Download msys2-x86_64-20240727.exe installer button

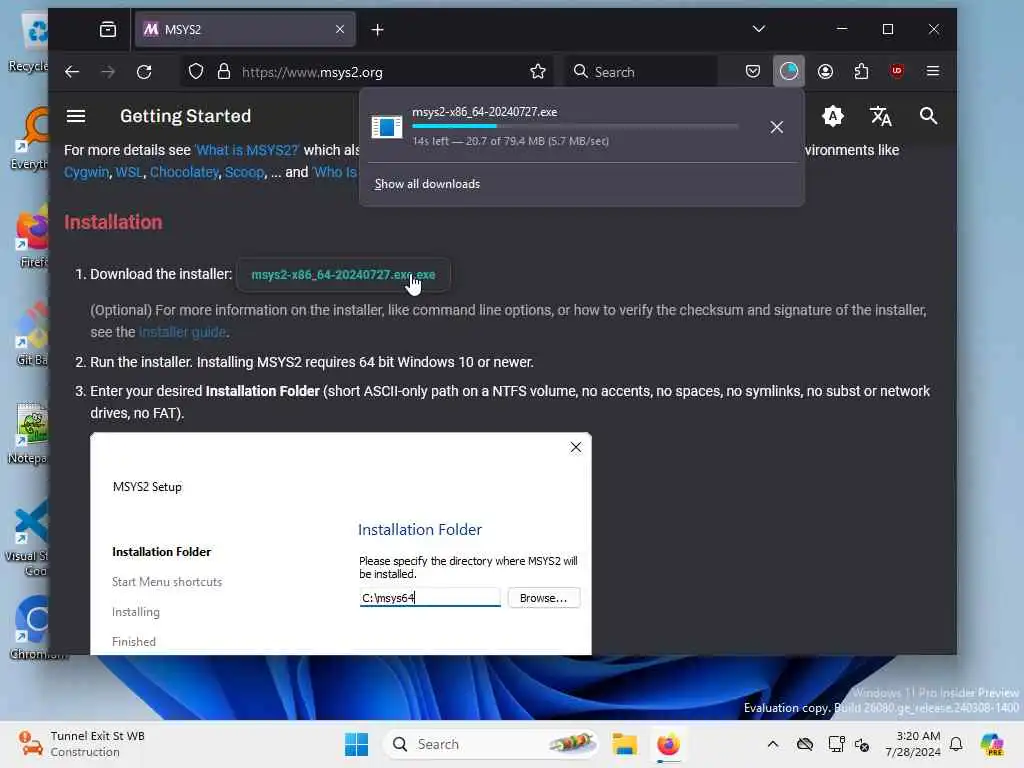(343, 275)
